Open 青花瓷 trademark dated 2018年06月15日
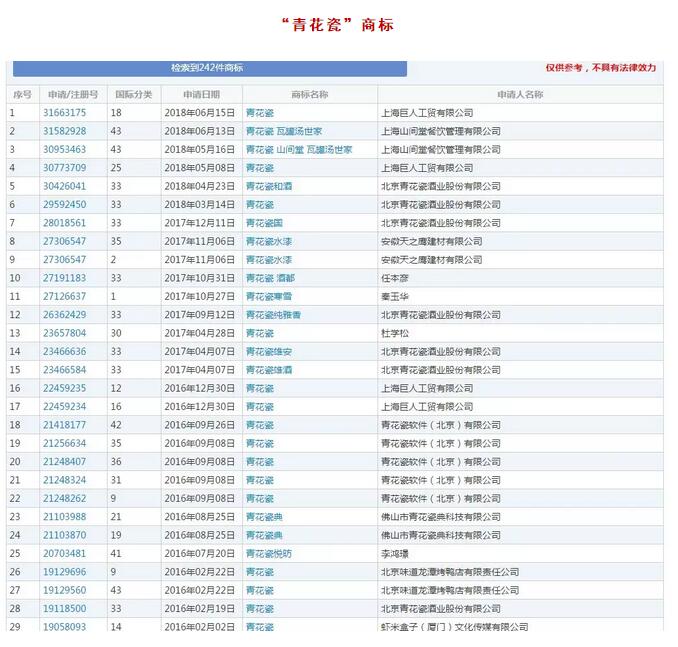This screenshot has width=678, height=647. [x=260, y=113]
